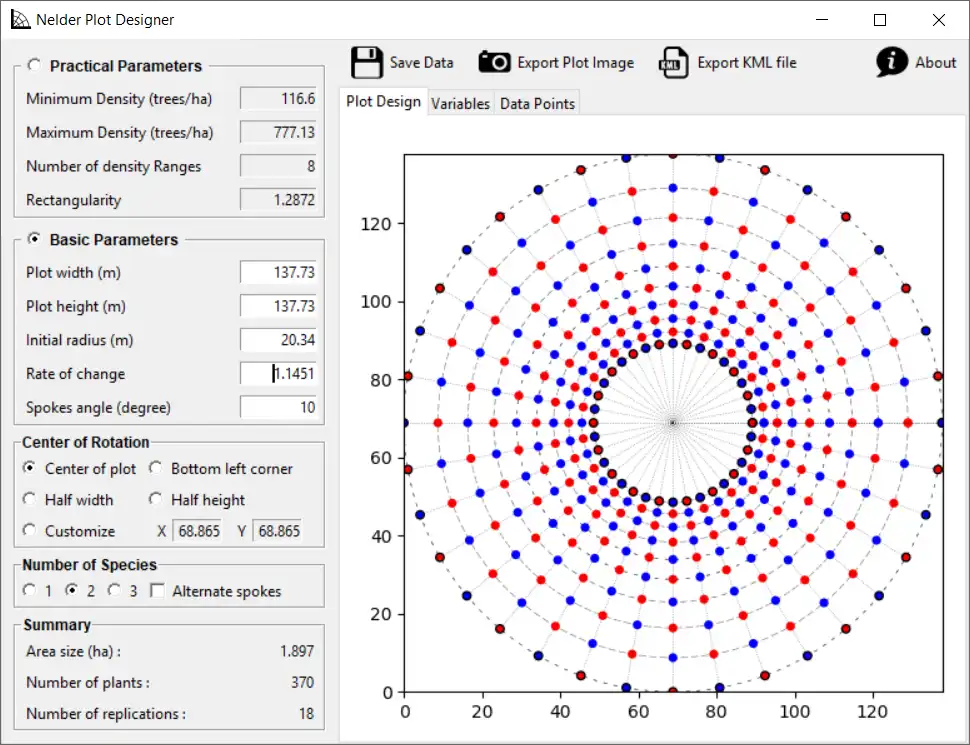The width and height of the screenshot is (970, 745).
Task: Select the Half height radio button
Action: tap(155, 499)
